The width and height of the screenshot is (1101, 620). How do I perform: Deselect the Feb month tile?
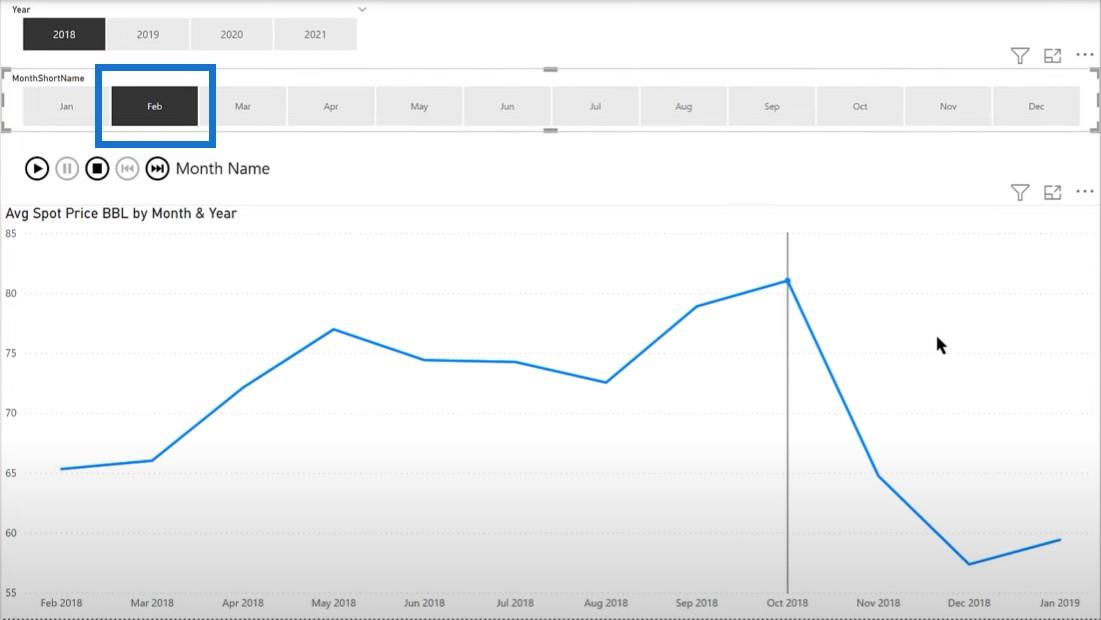tap(154, 106)
